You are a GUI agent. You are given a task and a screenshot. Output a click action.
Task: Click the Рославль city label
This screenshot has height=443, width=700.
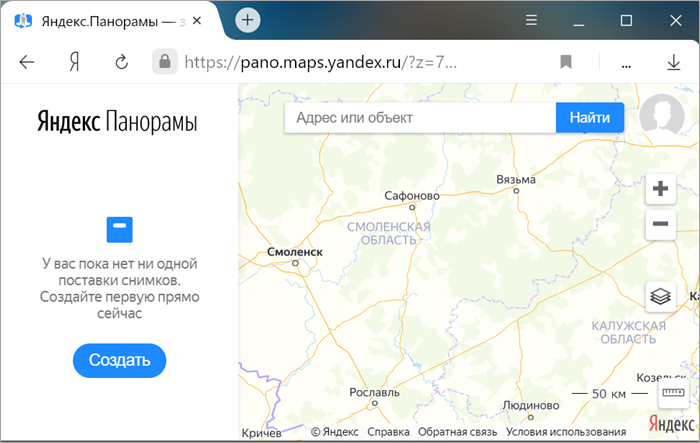374,393
